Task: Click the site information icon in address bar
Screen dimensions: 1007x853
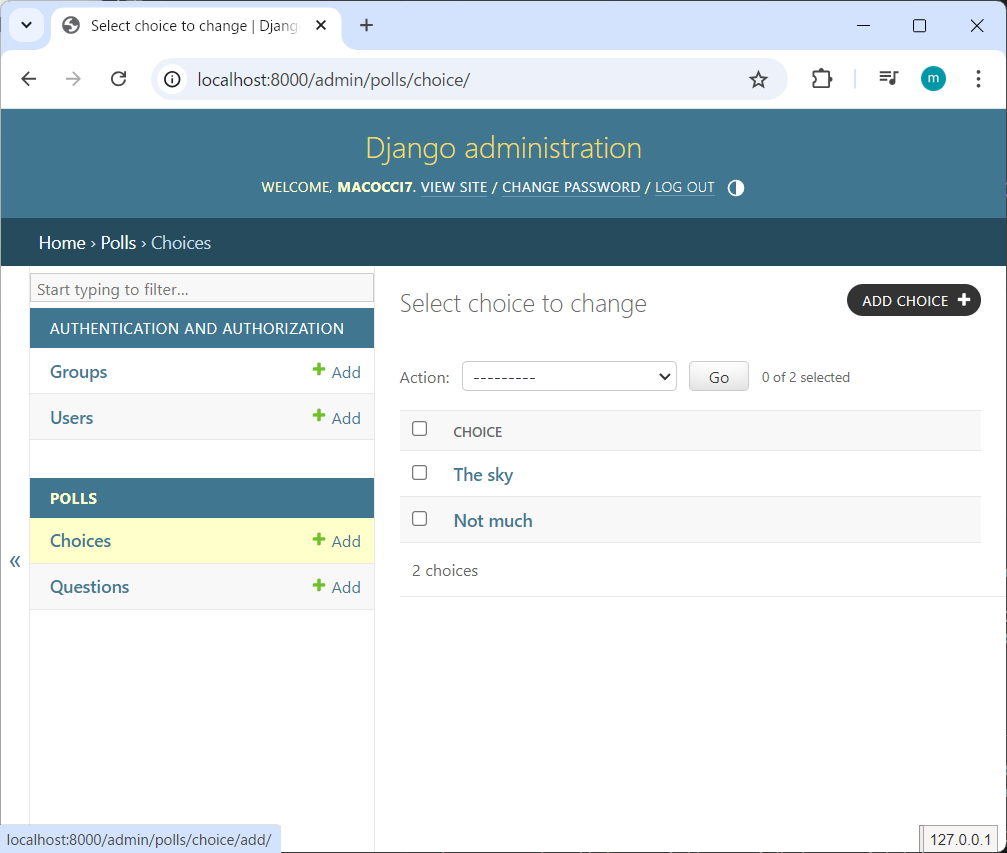Action: [173, 80]
